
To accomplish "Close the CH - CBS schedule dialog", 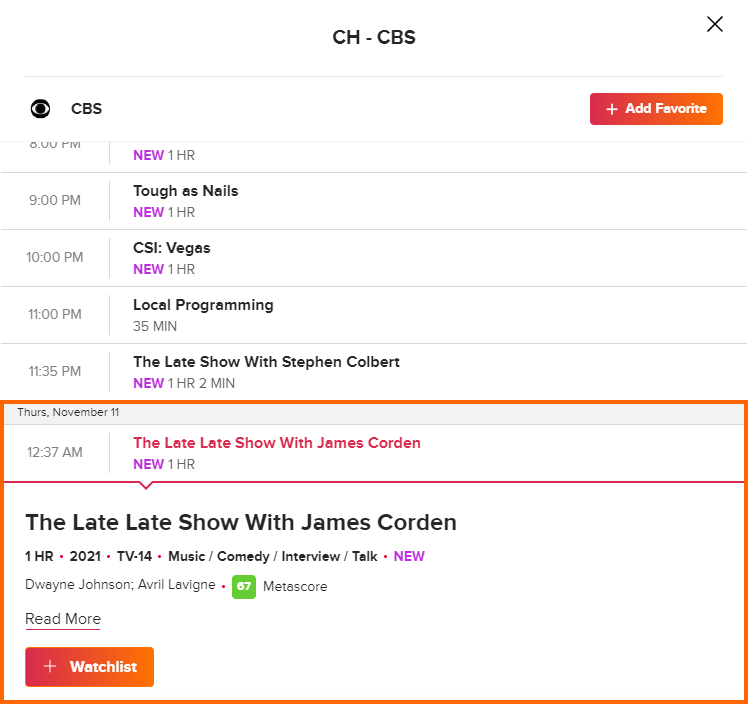I will (x=715, y=24).
